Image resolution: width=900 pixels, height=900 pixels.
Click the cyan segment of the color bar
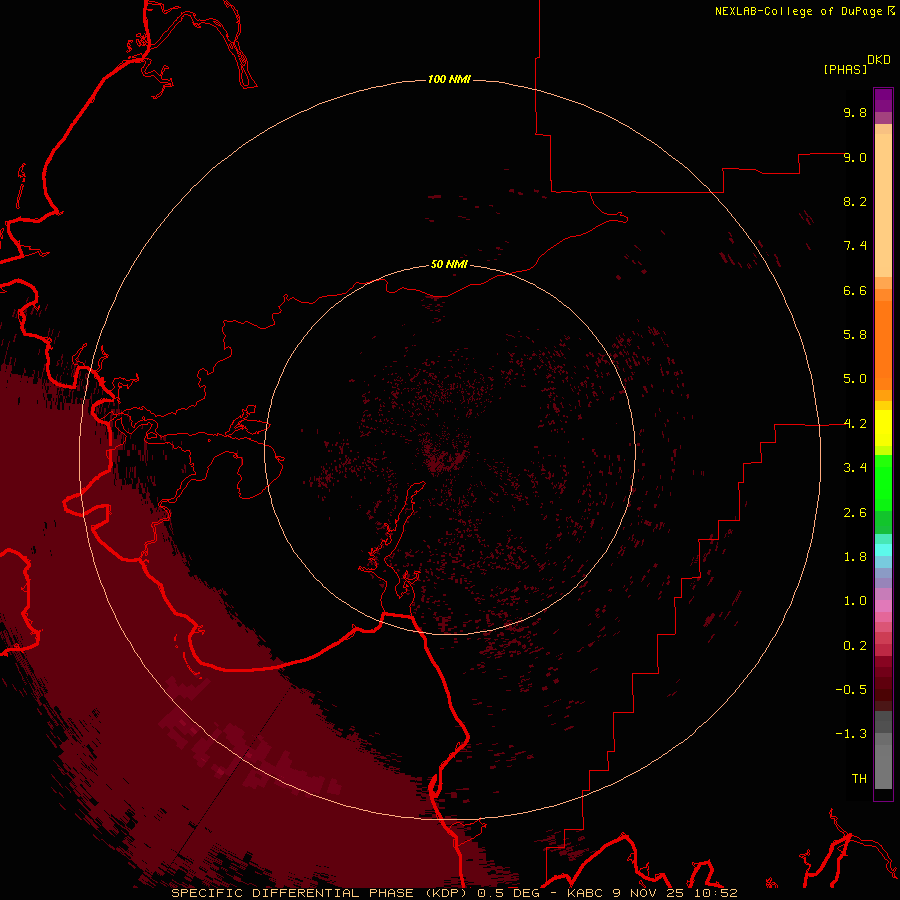tap(883, 550)
